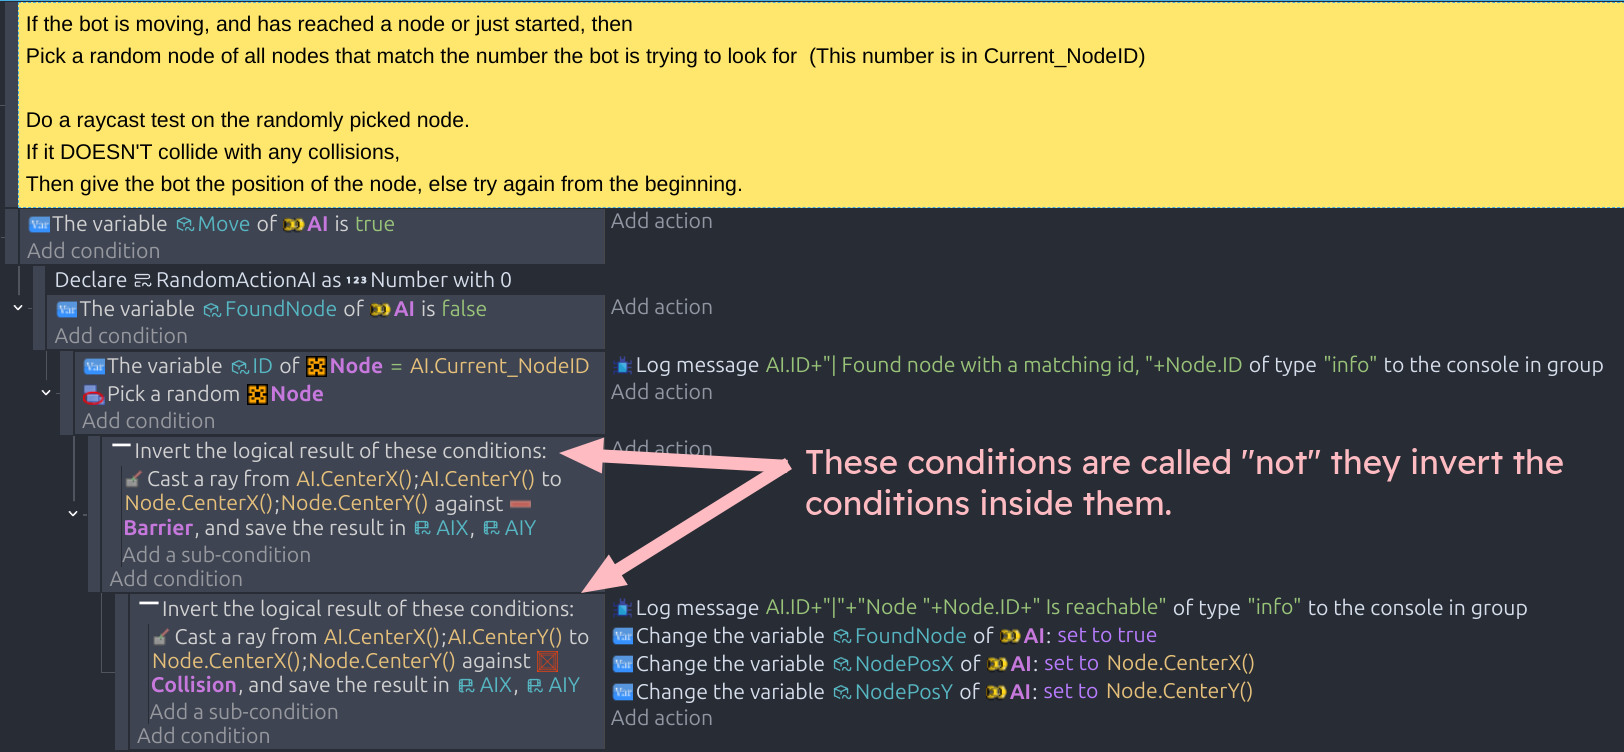1624x752 pixels.
Task: Click the variable icon beside the Move condition
Action: tap(39, 224)
